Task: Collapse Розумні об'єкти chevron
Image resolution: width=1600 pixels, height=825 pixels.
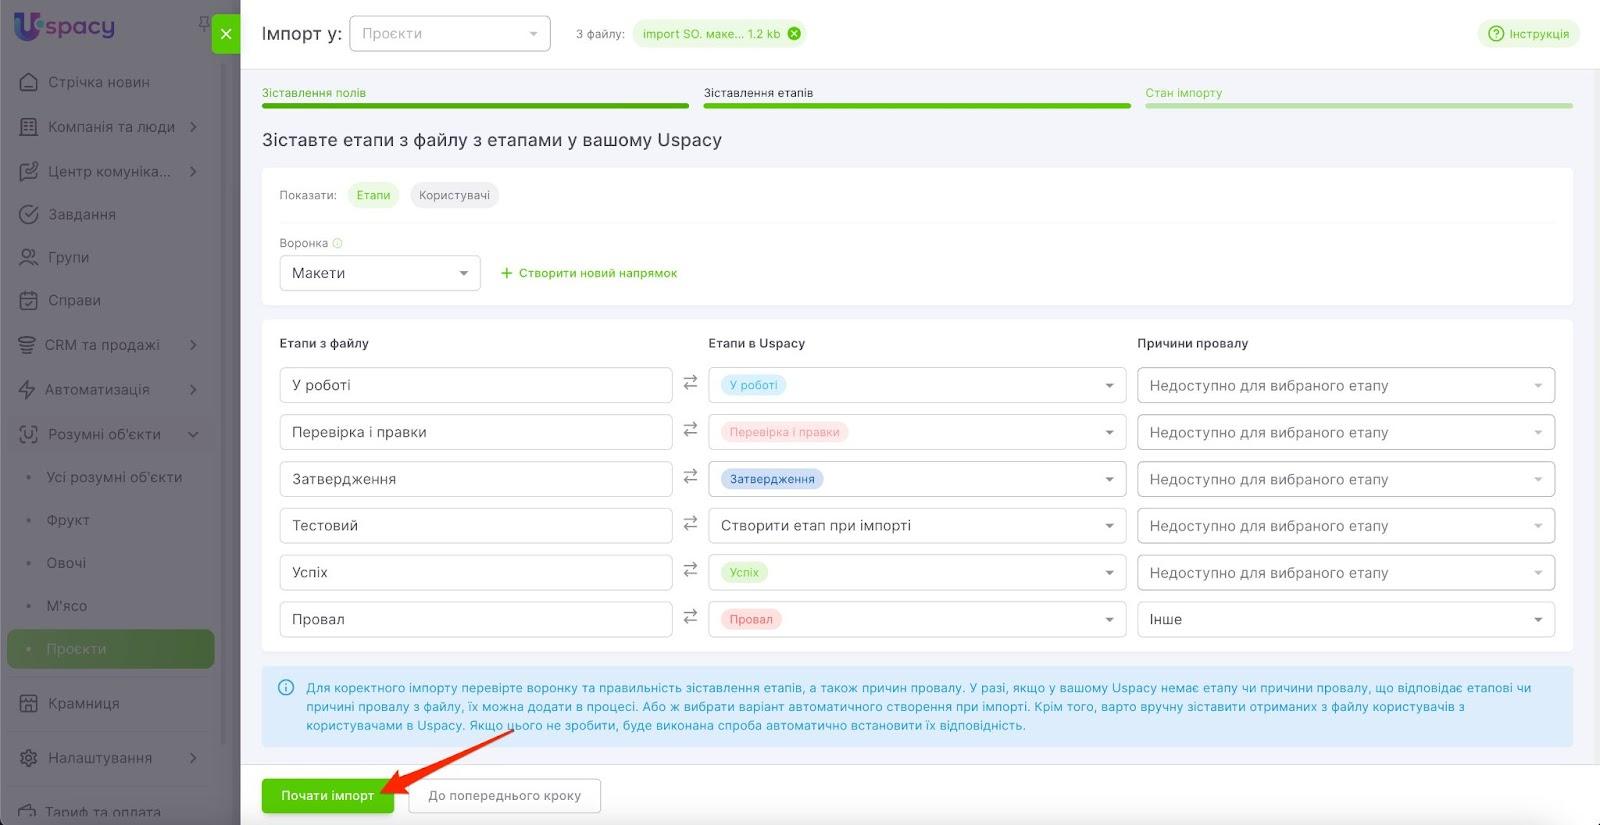Action: (x=193, y=434)
